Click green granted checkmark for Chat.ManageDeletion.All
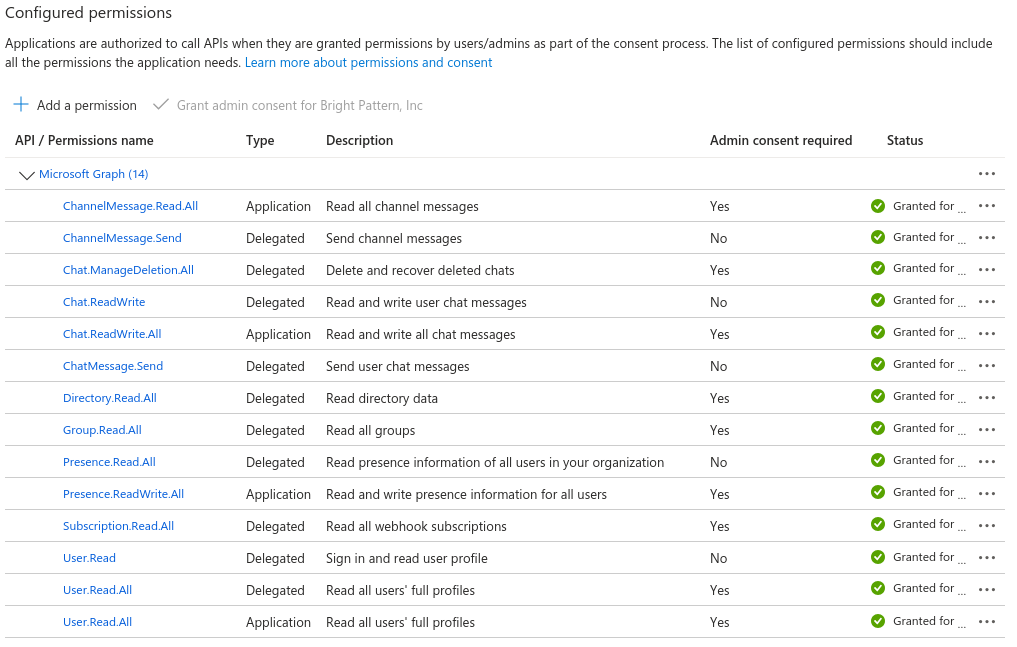The image size is (1017, 647). (878, 268)
